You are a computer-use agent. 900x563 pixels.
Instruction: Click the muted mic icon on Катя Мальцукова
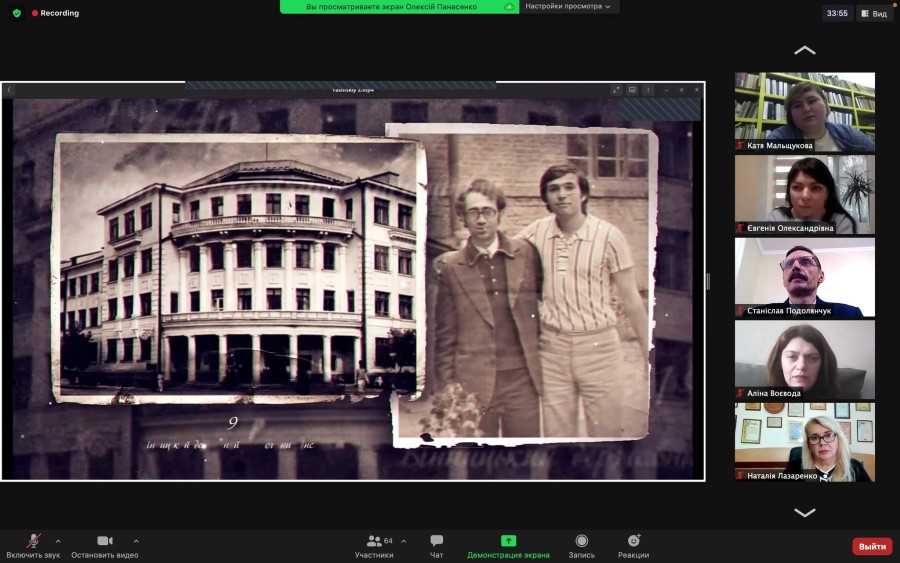coord(740,146)
